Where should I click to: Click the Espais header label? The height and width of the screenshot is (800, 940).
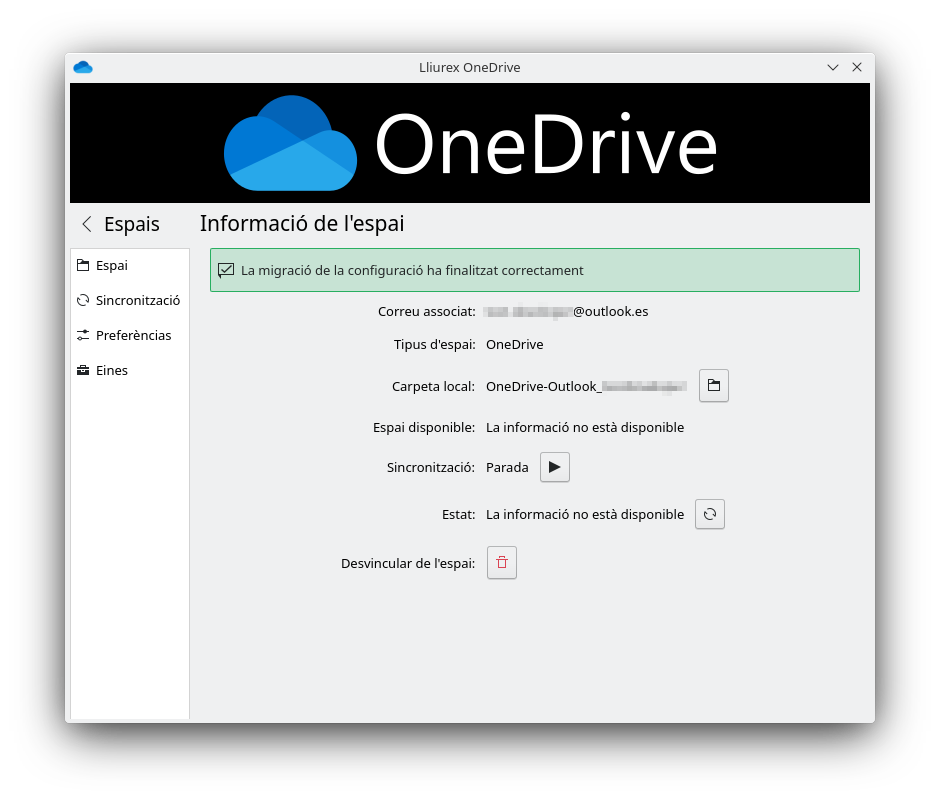coord(131,224)
